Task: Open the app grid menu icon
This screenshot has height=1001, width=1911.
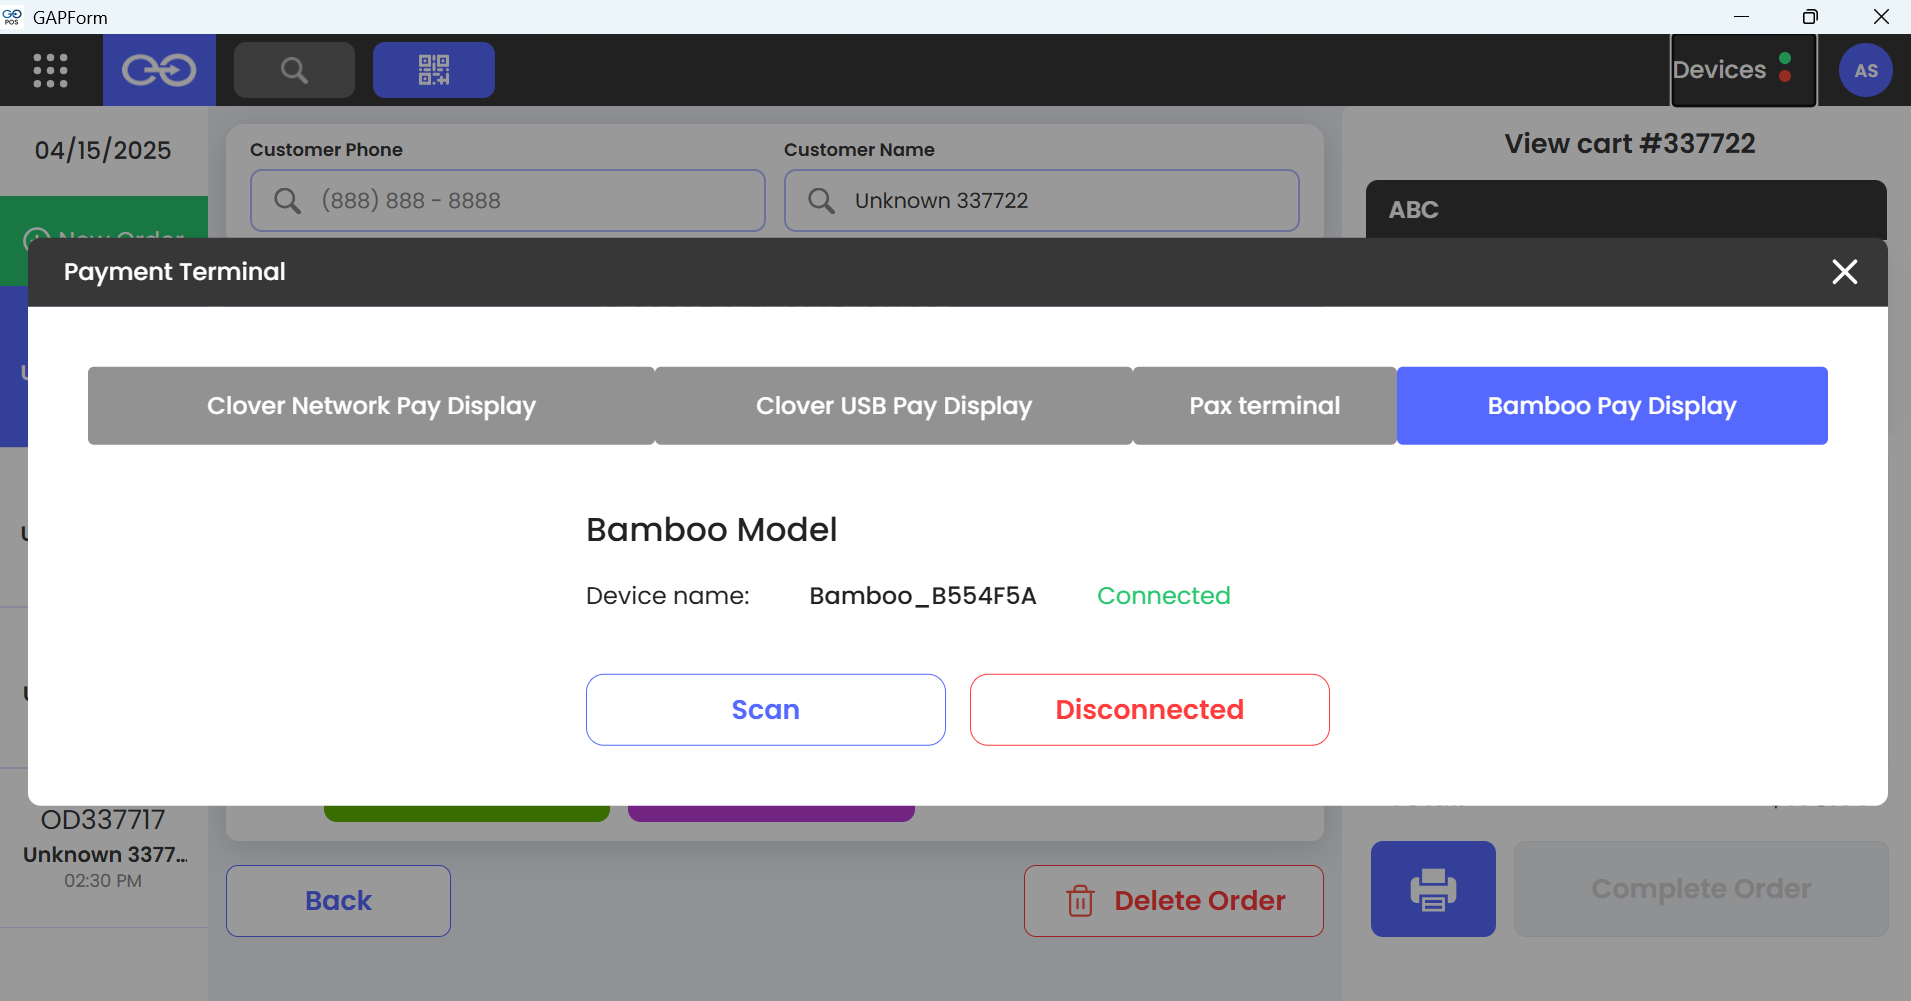Action: click(51, 70)
